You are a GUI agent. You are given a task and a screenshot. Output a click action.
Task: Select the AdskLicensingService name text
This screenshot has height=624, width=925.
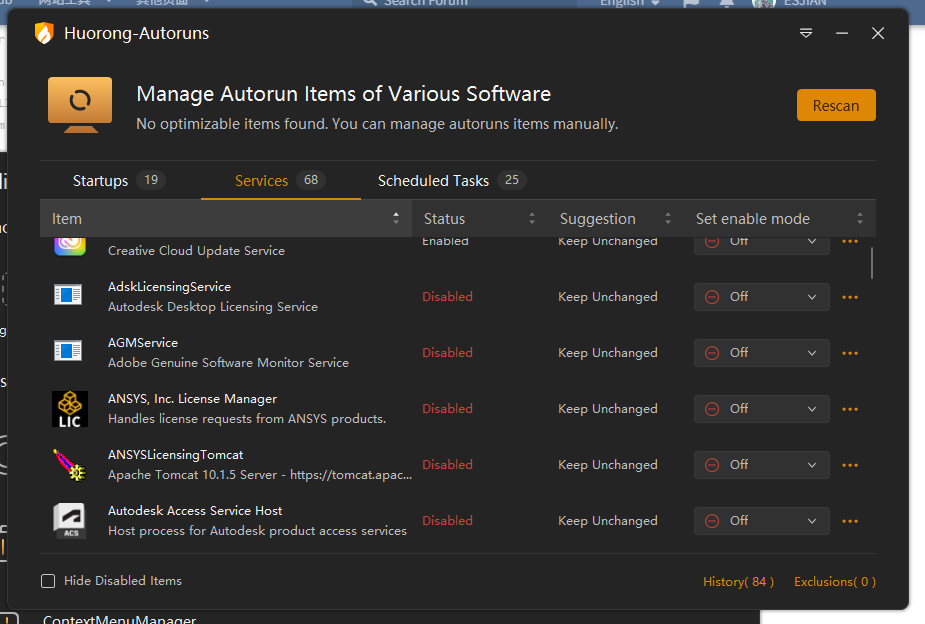tap(169, 287)
